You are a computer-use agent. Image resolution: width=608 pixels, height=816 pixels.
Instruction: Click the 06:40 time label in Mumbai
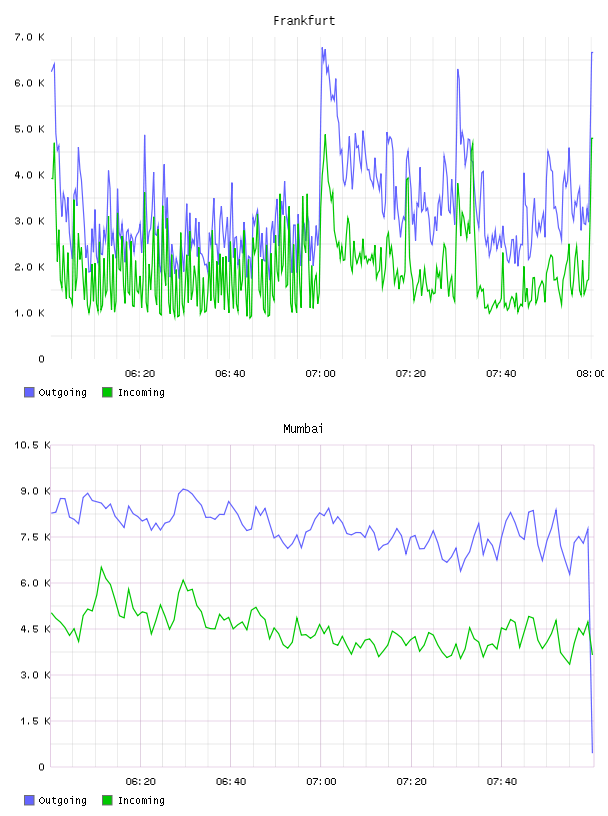pyautogui.click(x=231, y=782)
